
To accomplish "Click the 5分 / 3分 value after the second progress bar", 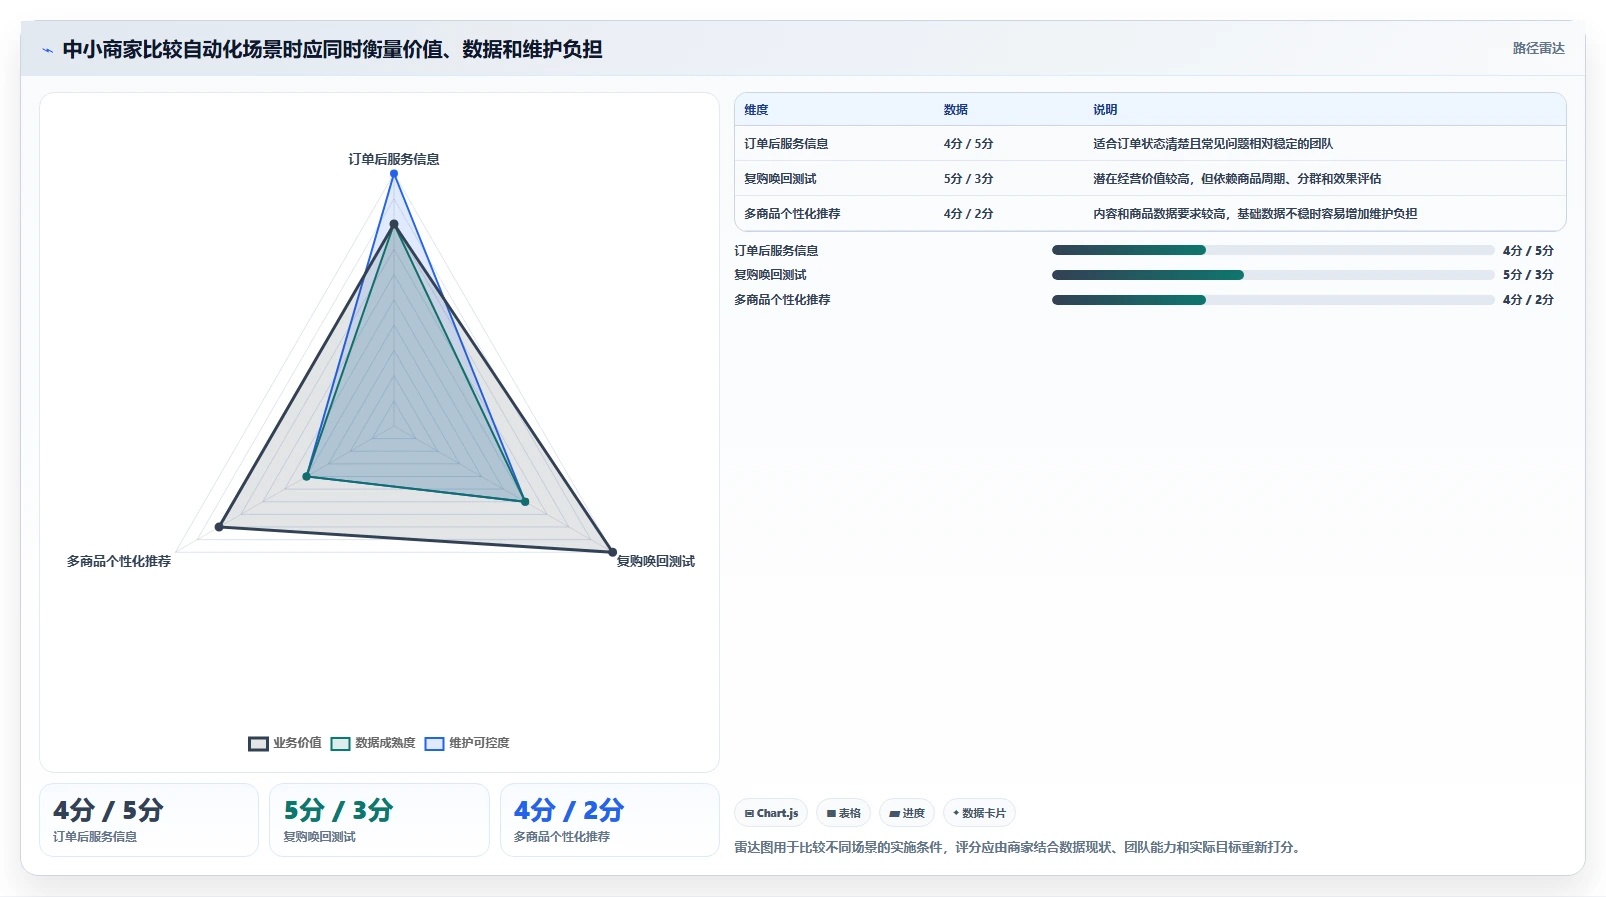I will point(1528,275).
